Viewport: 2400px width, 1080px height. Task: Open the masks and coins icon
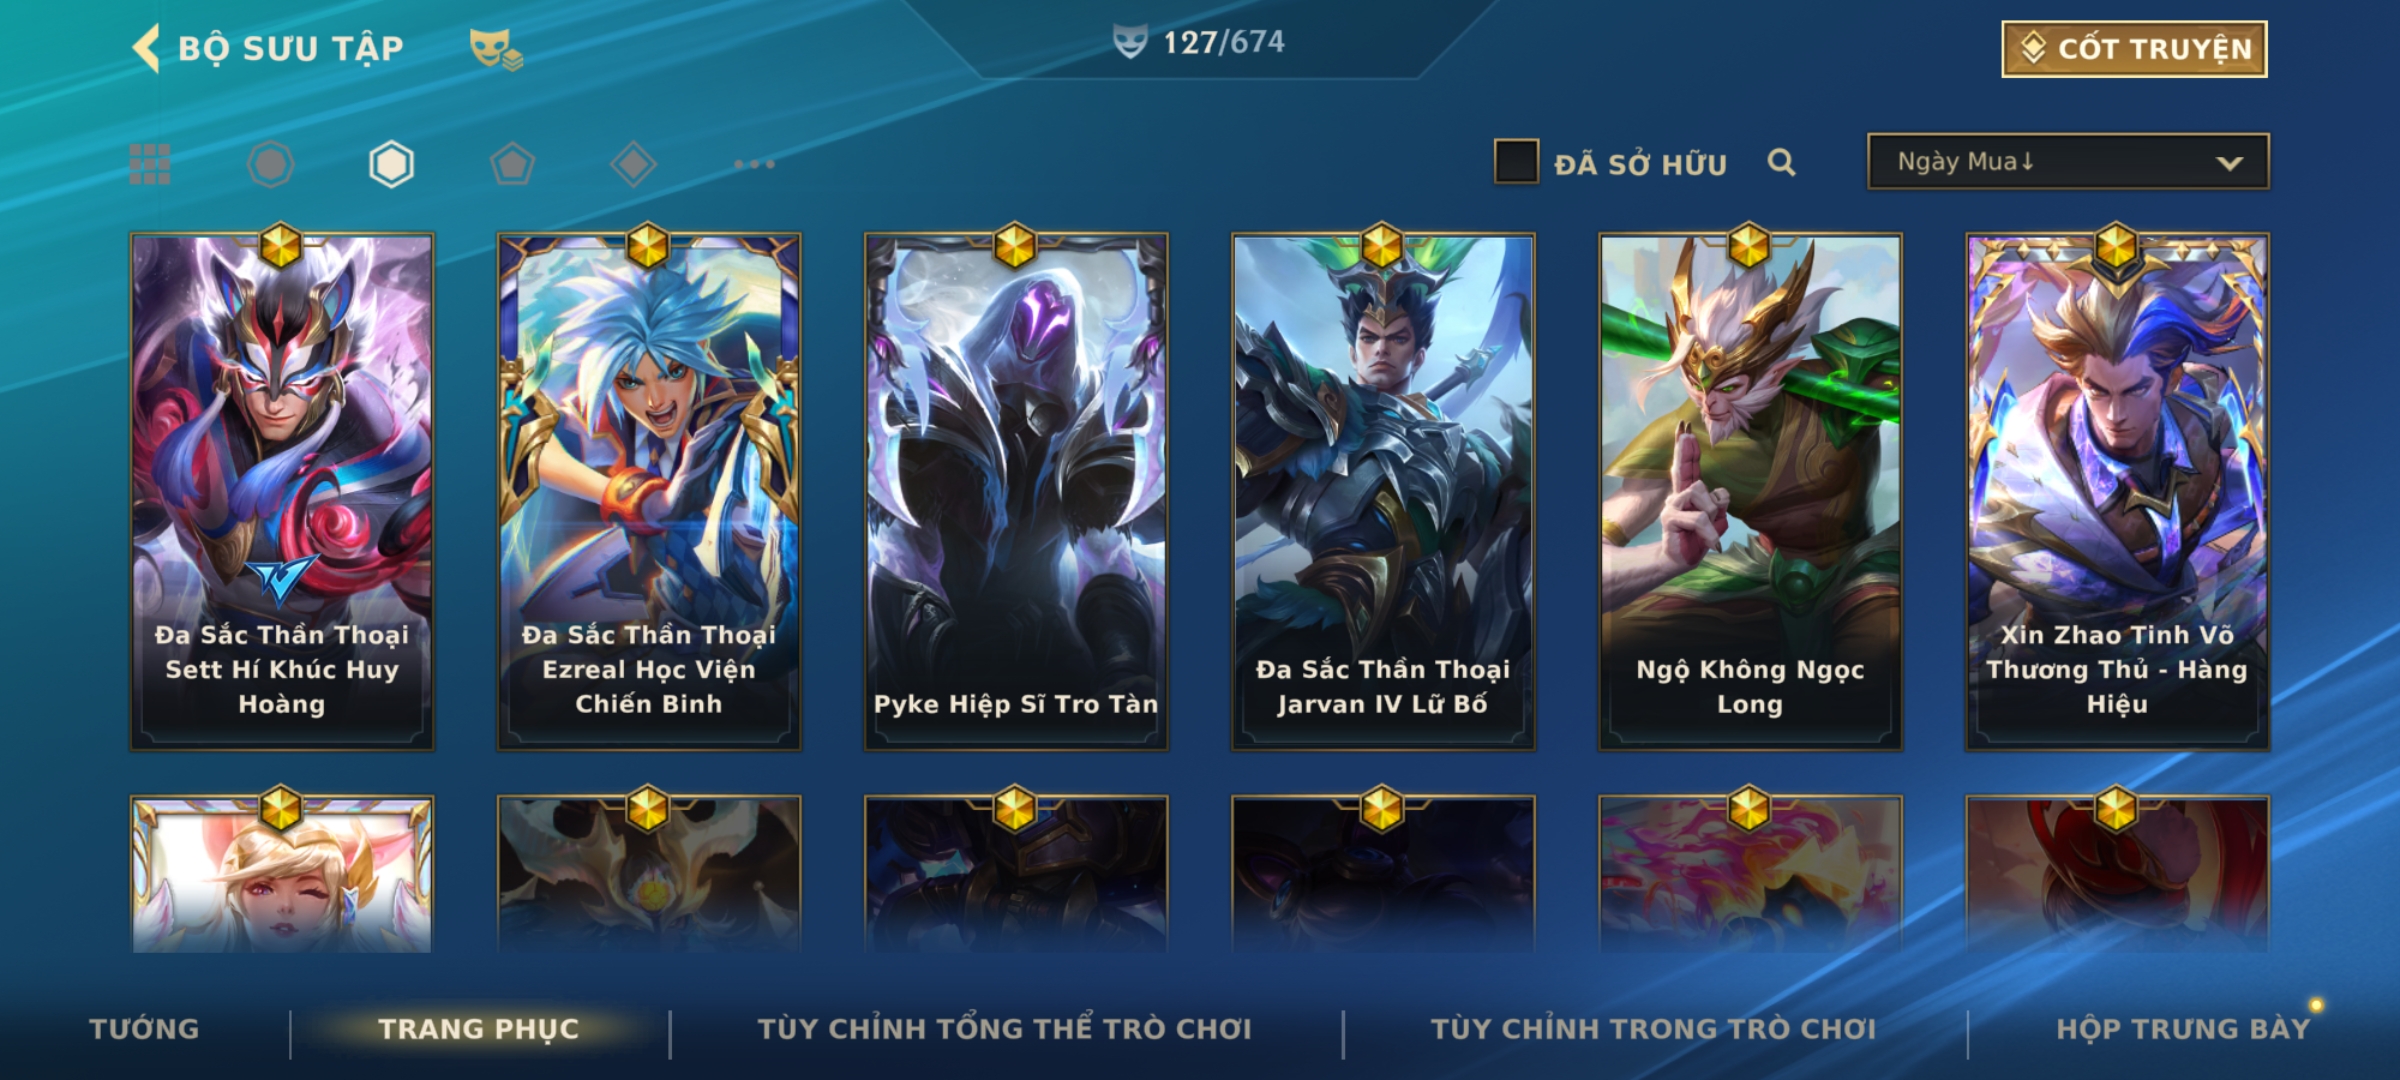point(496,48)
